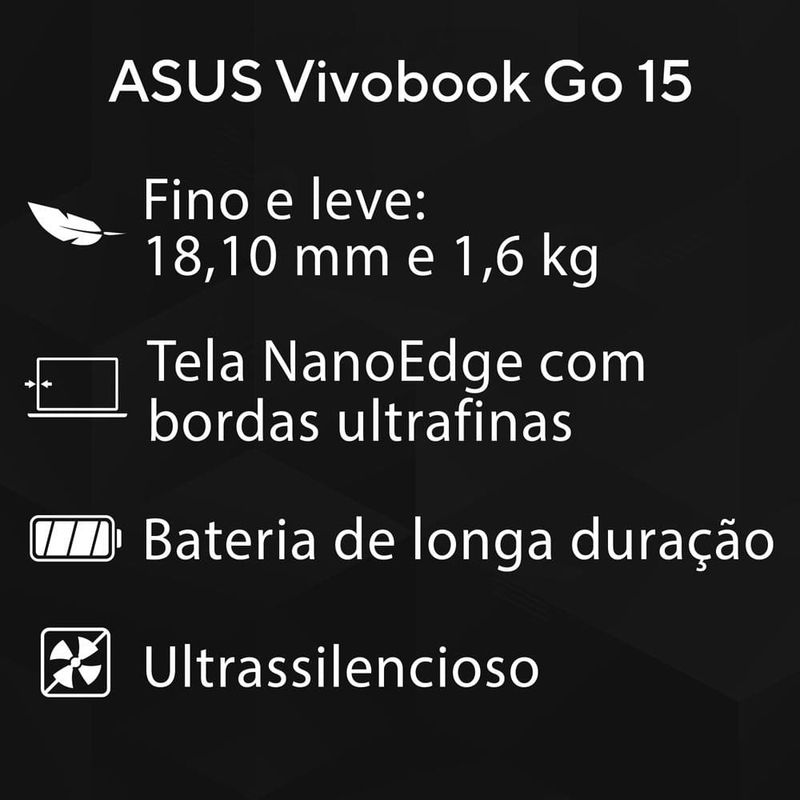Select the crossed-out fan silent icon
The image size is (800, 800).
pos(76,662)
